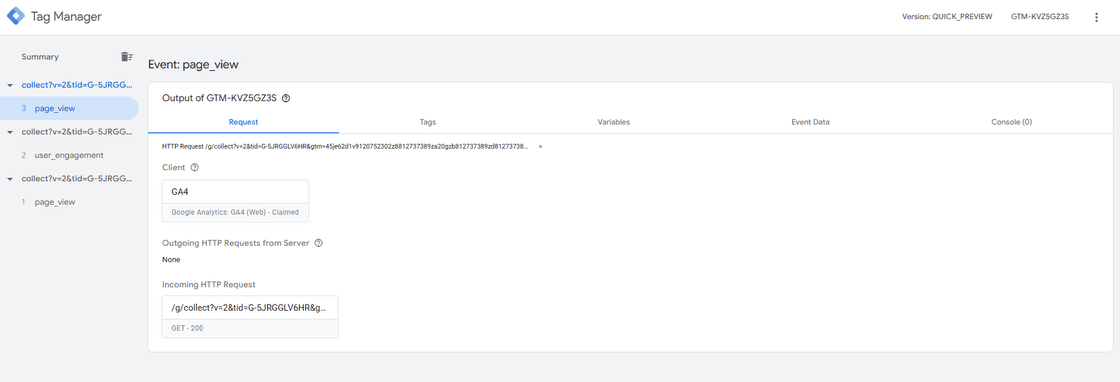Click the Event: page_view heading

193,64
